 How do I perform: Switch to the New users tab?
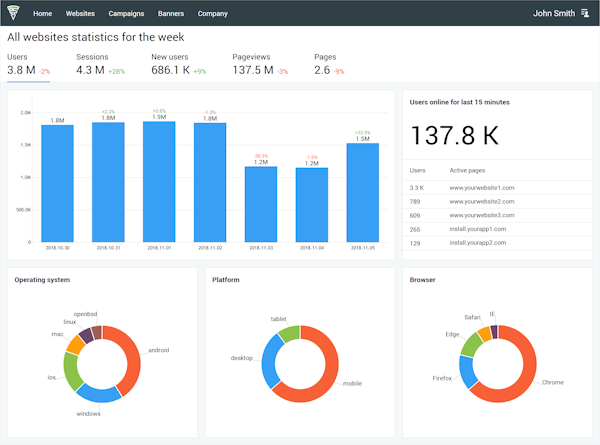178,64
